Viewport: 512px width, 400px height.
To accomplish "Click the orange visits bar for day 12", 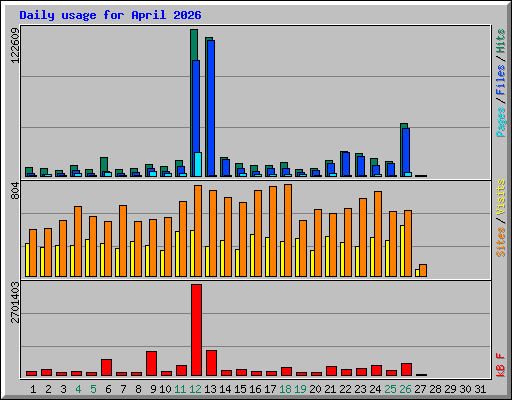I will [198, 231].
